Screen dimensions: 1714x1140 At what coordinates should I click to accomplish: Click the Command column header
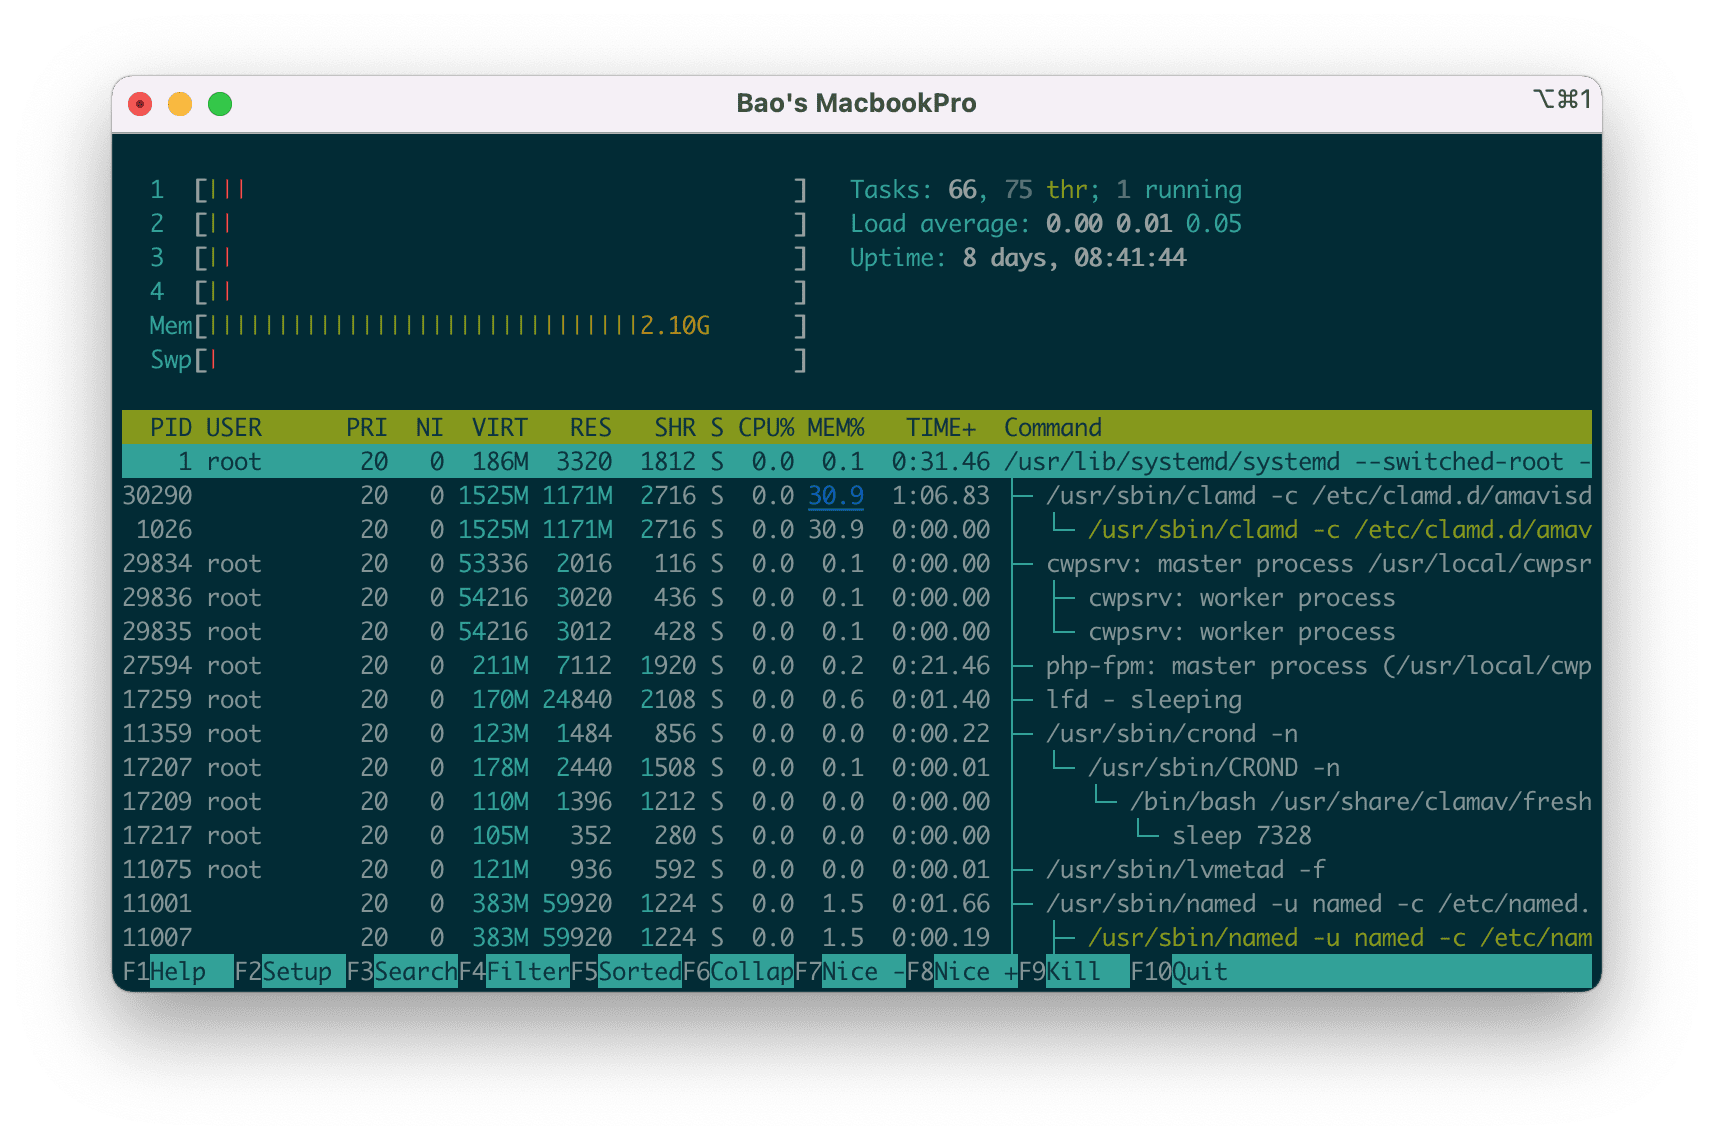click(x=1053, y=427)
